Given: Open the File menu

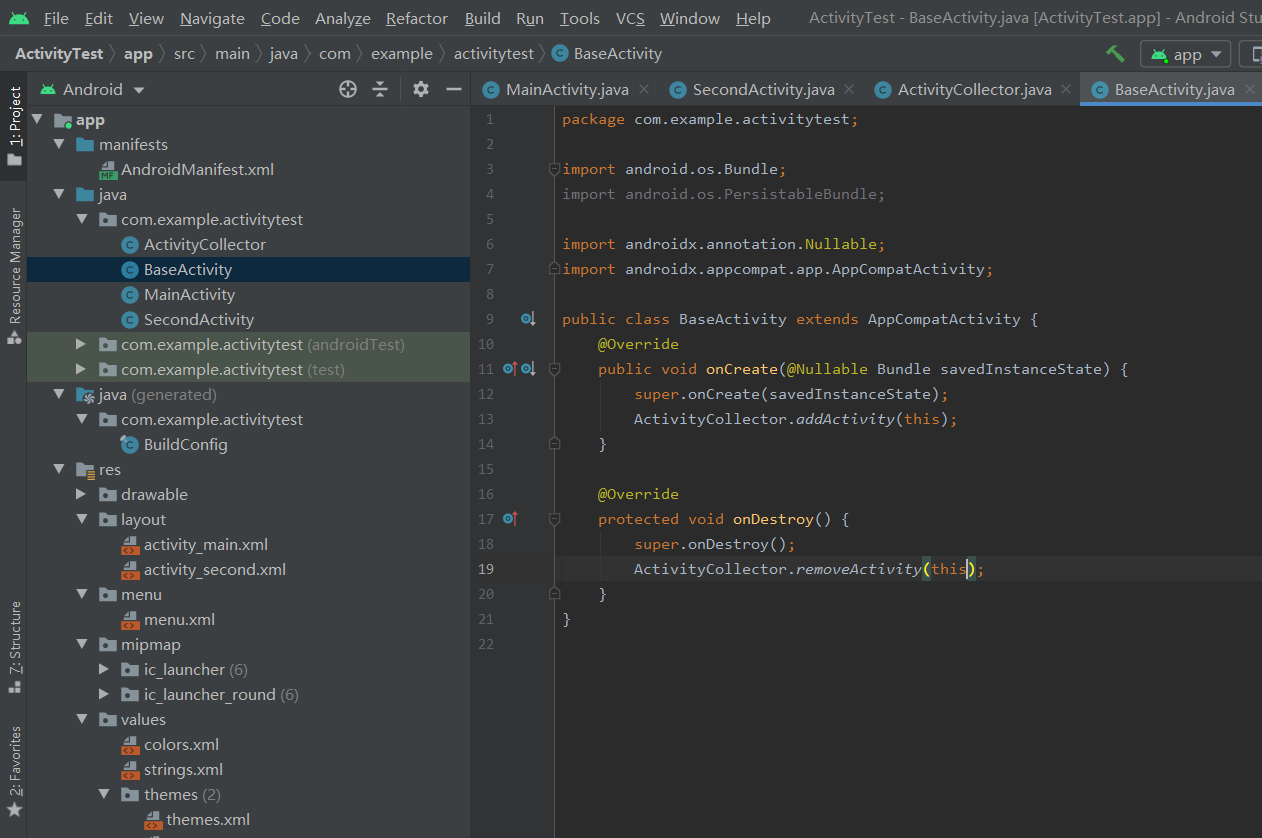Looking at the screenshot, I should tap(56, 18).
